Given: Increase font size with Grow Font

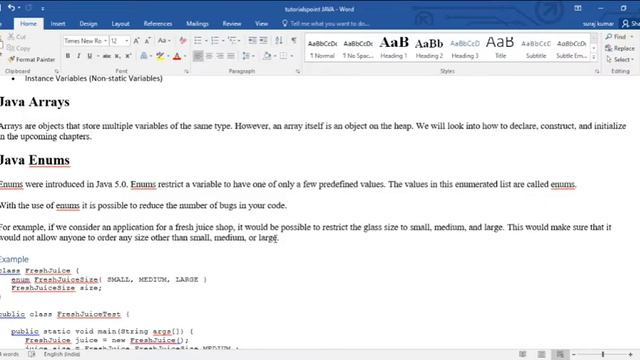Looking at the screenshot, I should point(136,40).
